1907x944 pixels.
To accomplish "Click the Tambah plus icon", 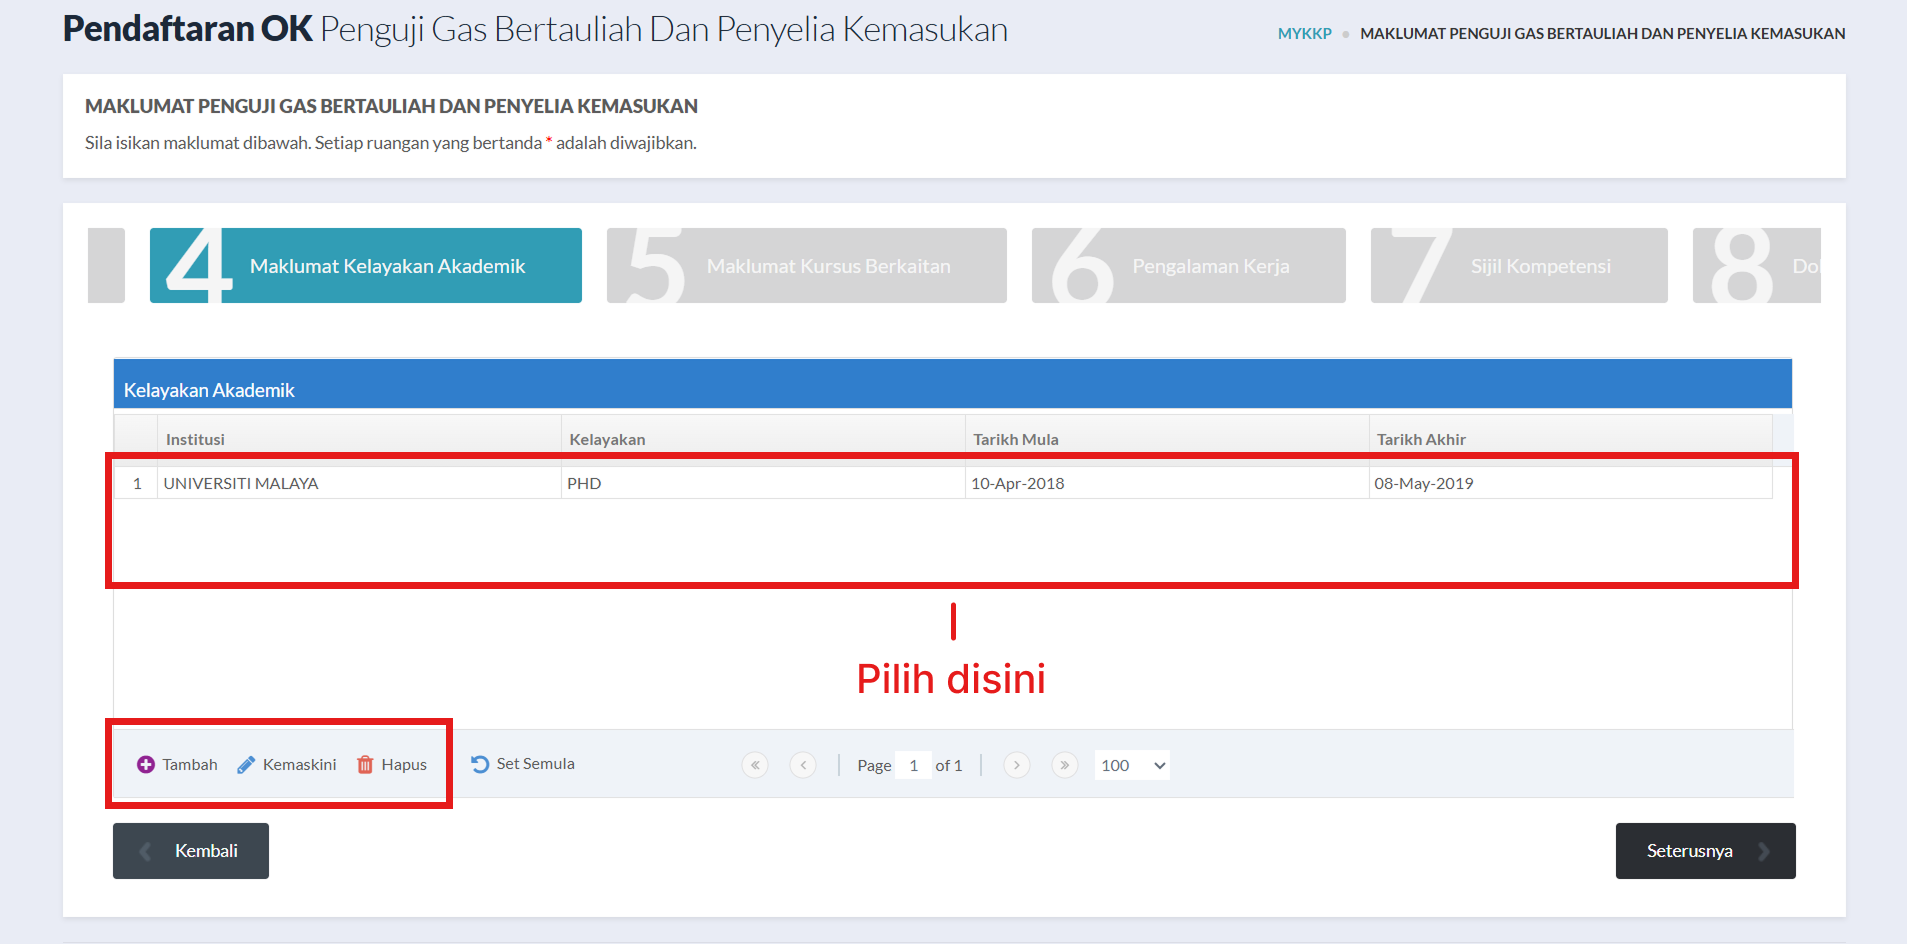I will pos(146,765).
